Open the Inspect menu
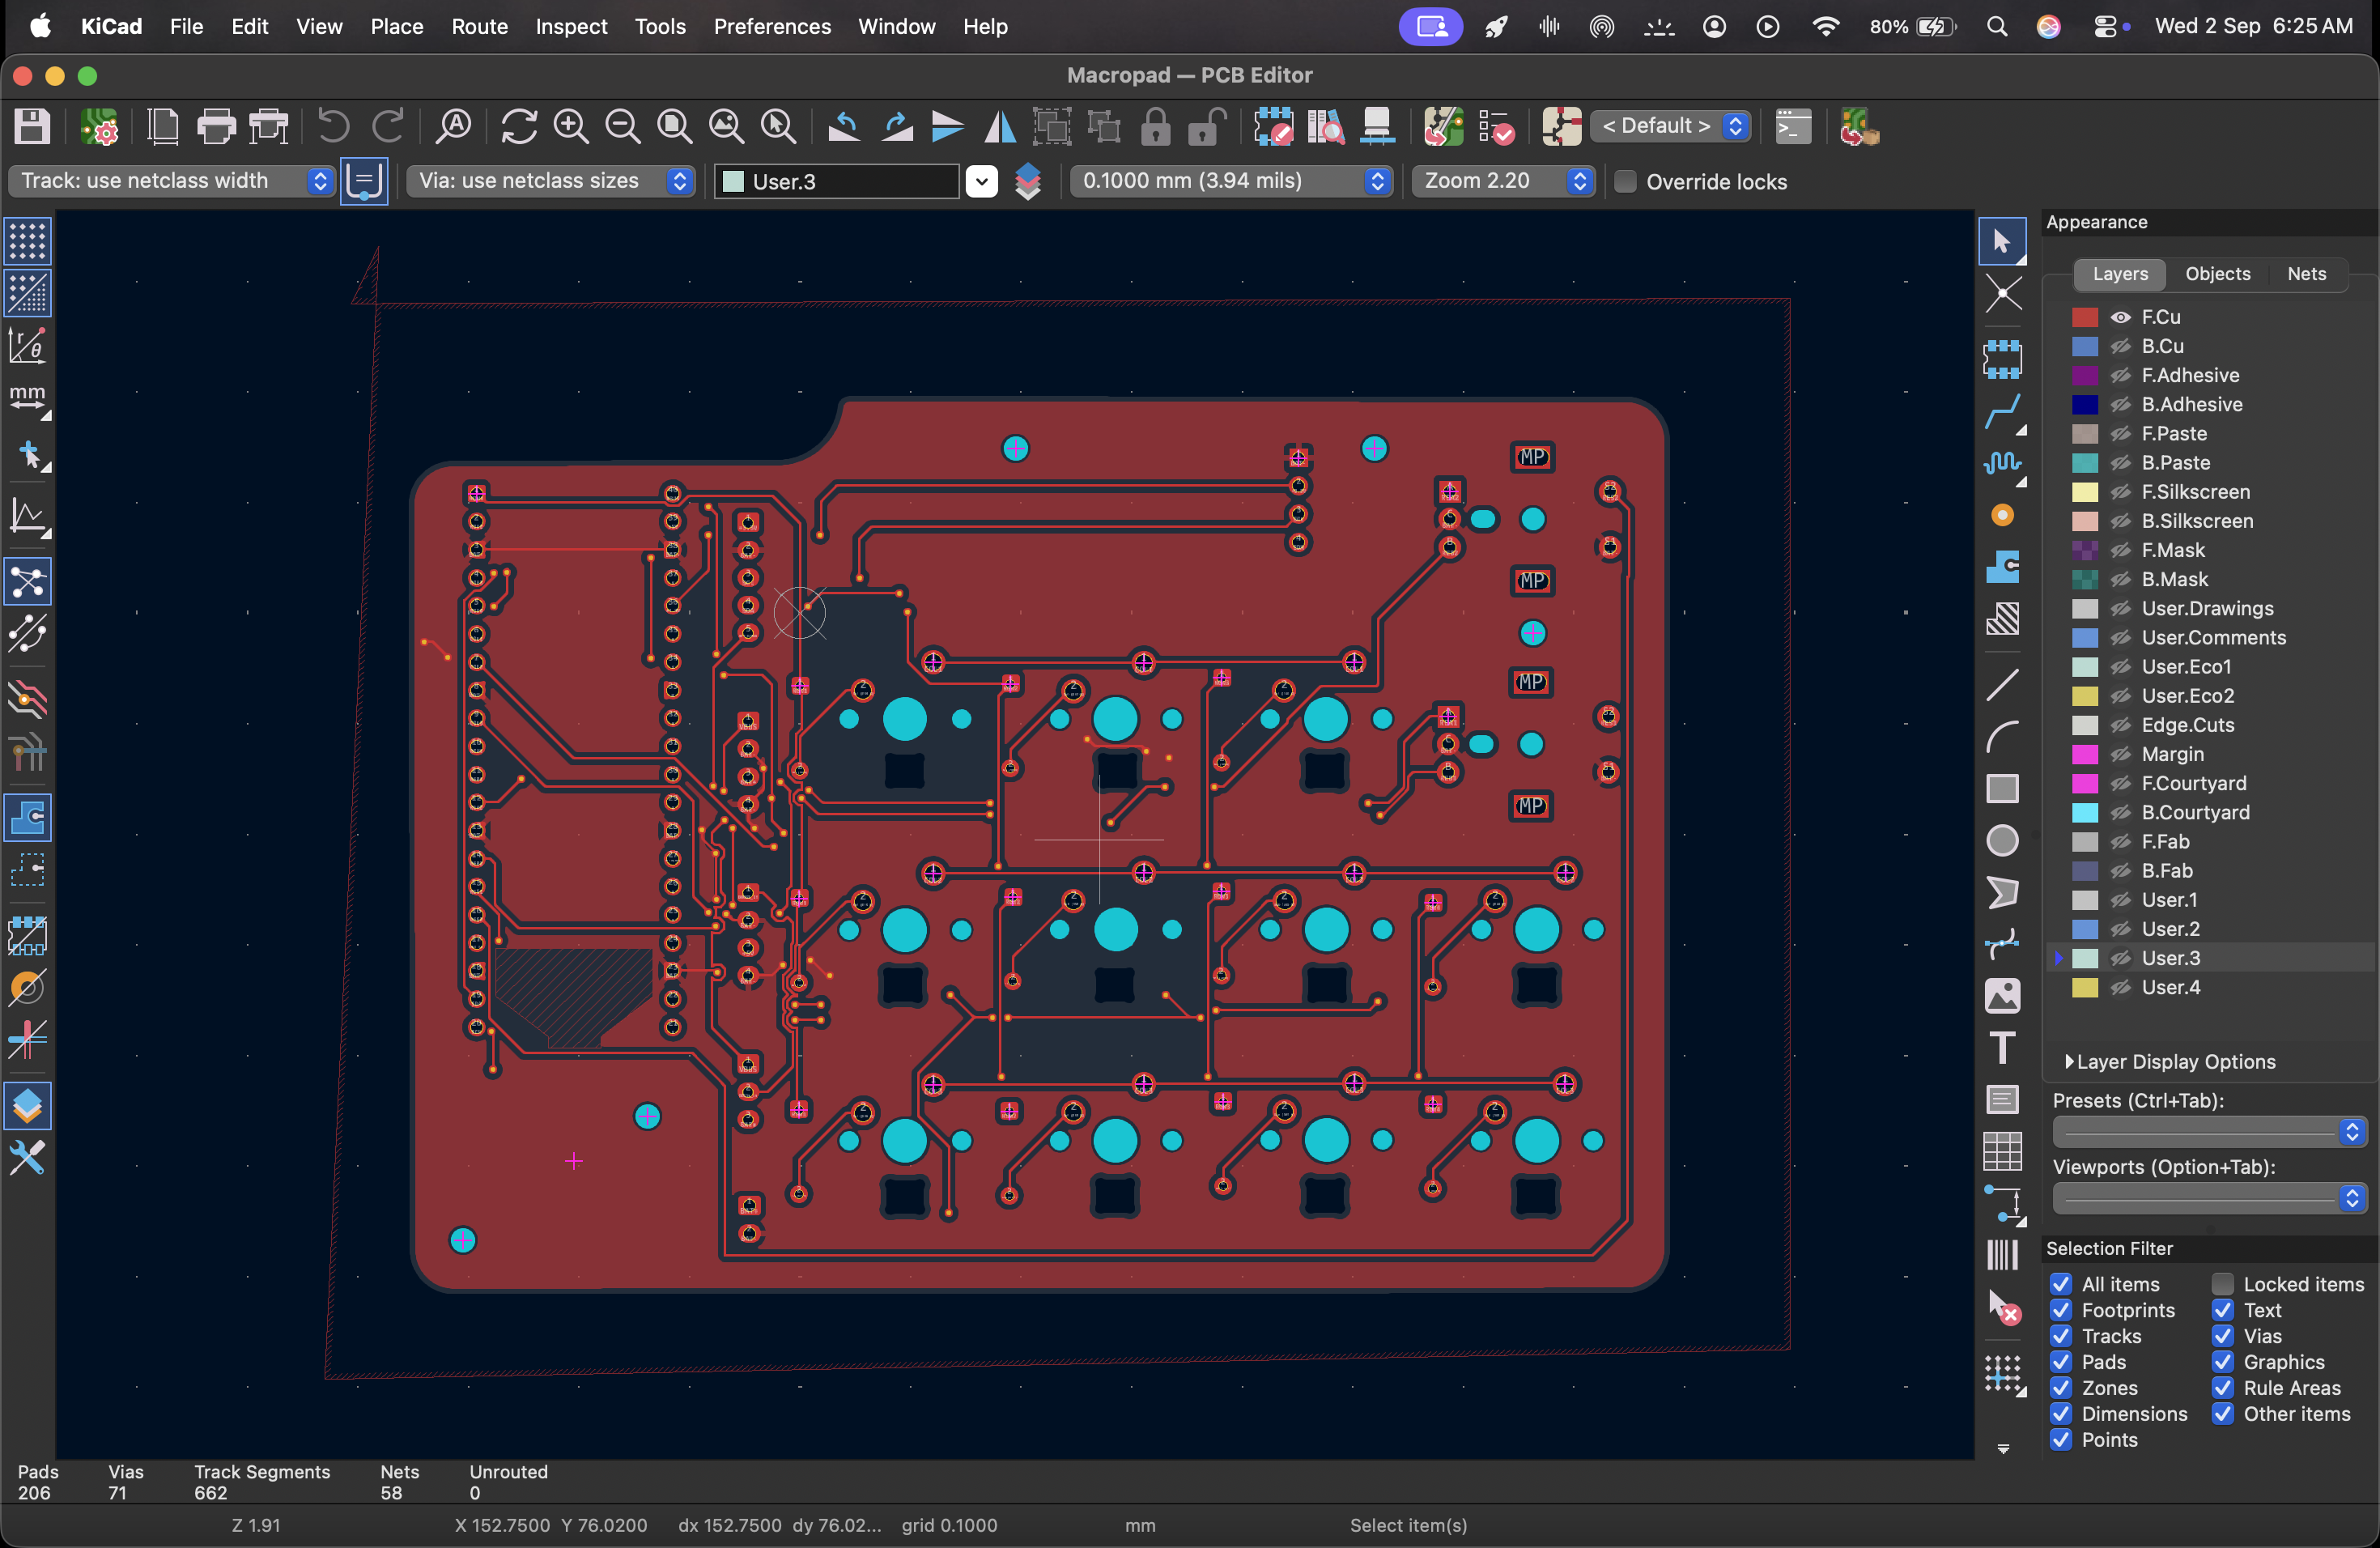Screen dimensions: 2380x1548 (x=571, y=26)
